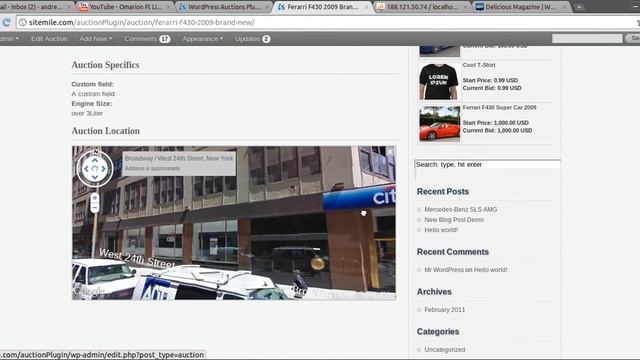The image size is (640, 360).
Task: Switch to Ferarri F430 2009 tab
Action: pos(322,7)
